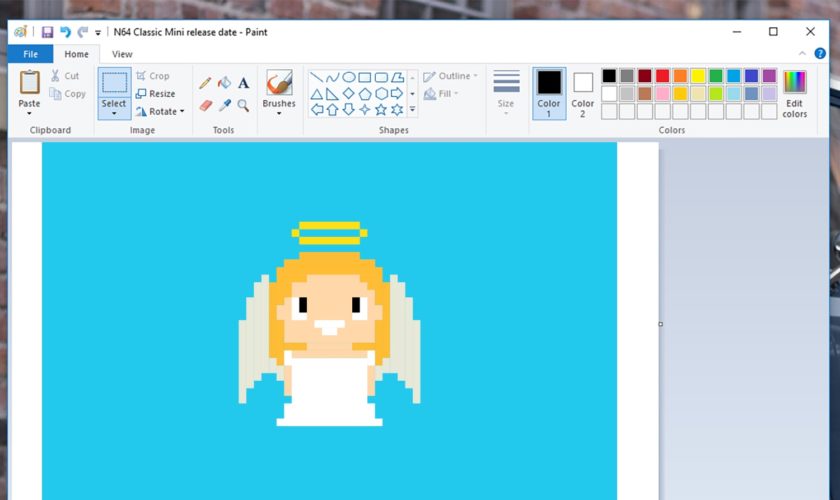Open the Paste dropdown arrow
840x500 pixels.
[30, 113]
